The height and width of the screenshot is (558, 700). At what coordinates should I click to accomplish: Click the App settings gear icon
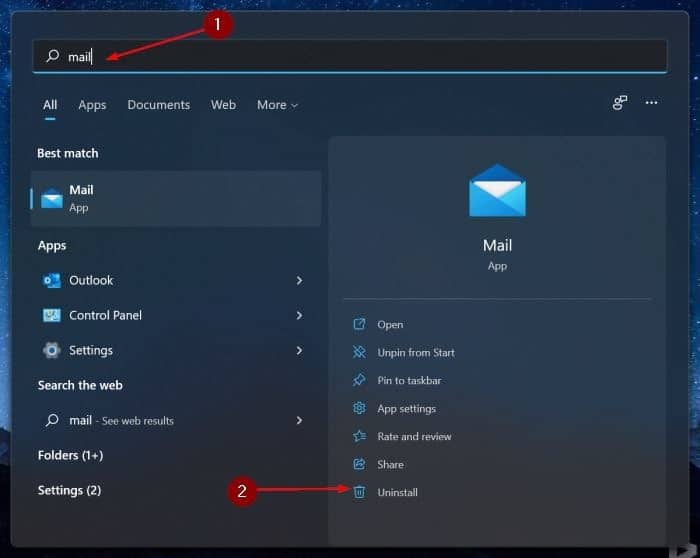[x=359, y=408]
